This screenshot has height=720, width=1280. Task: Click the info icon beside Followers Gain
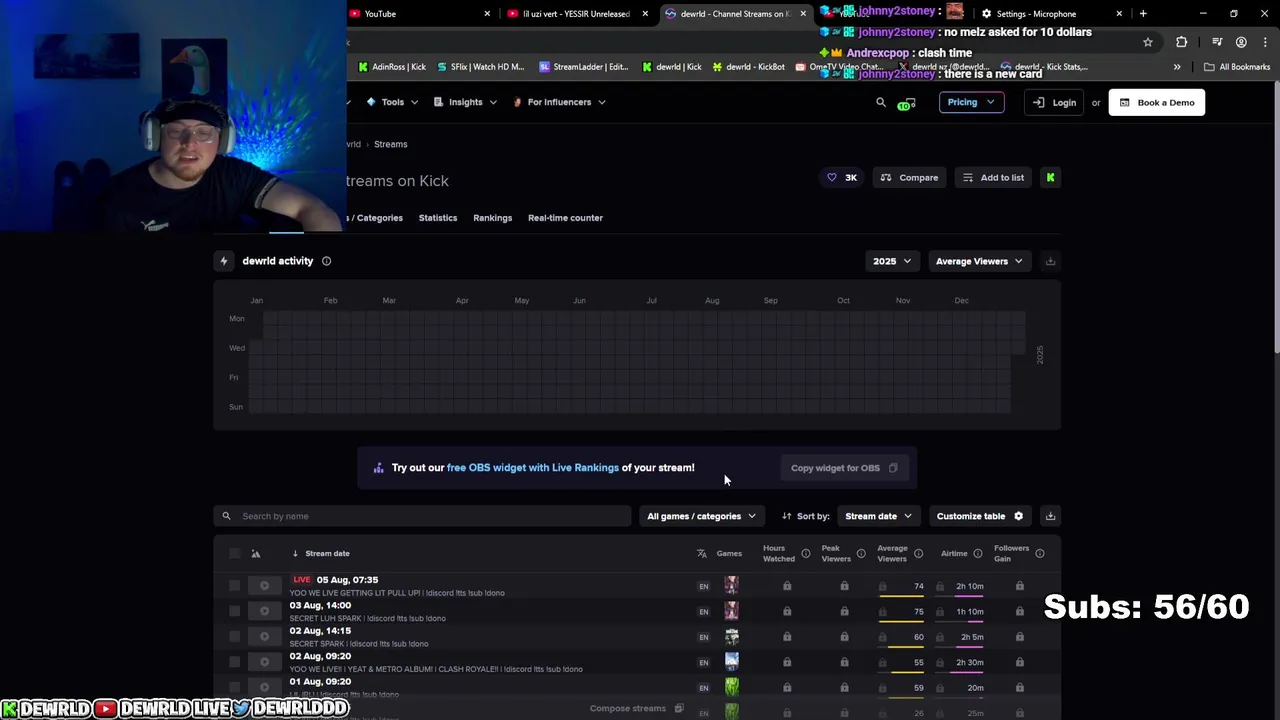pos(1040,554)
